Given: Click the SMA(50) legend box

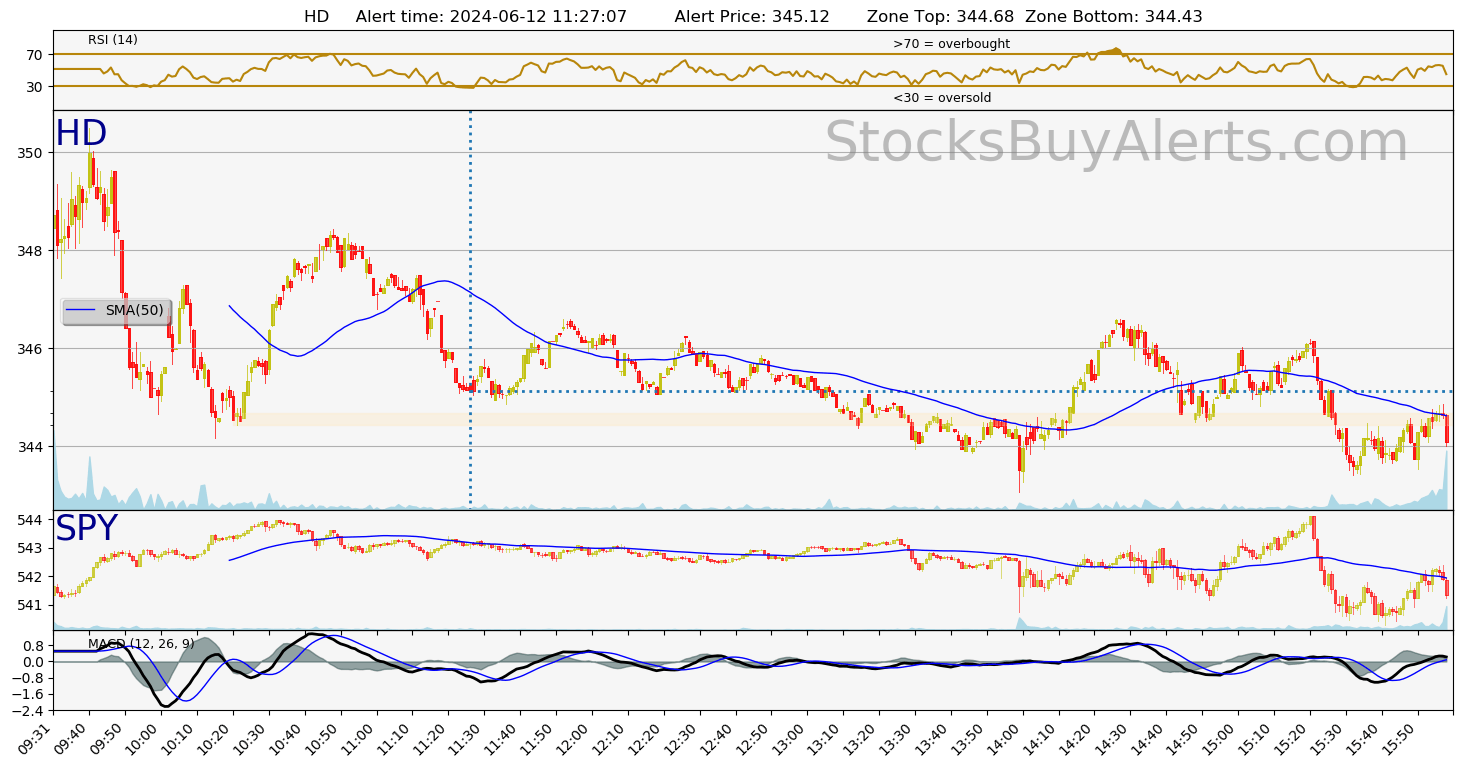Looking at the screenshot, I should (x=116, y=311).
